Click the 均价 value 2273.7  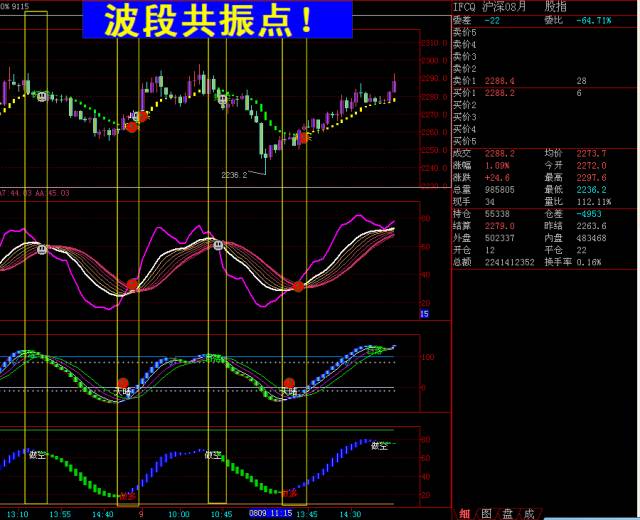click(x=591, y=153)
